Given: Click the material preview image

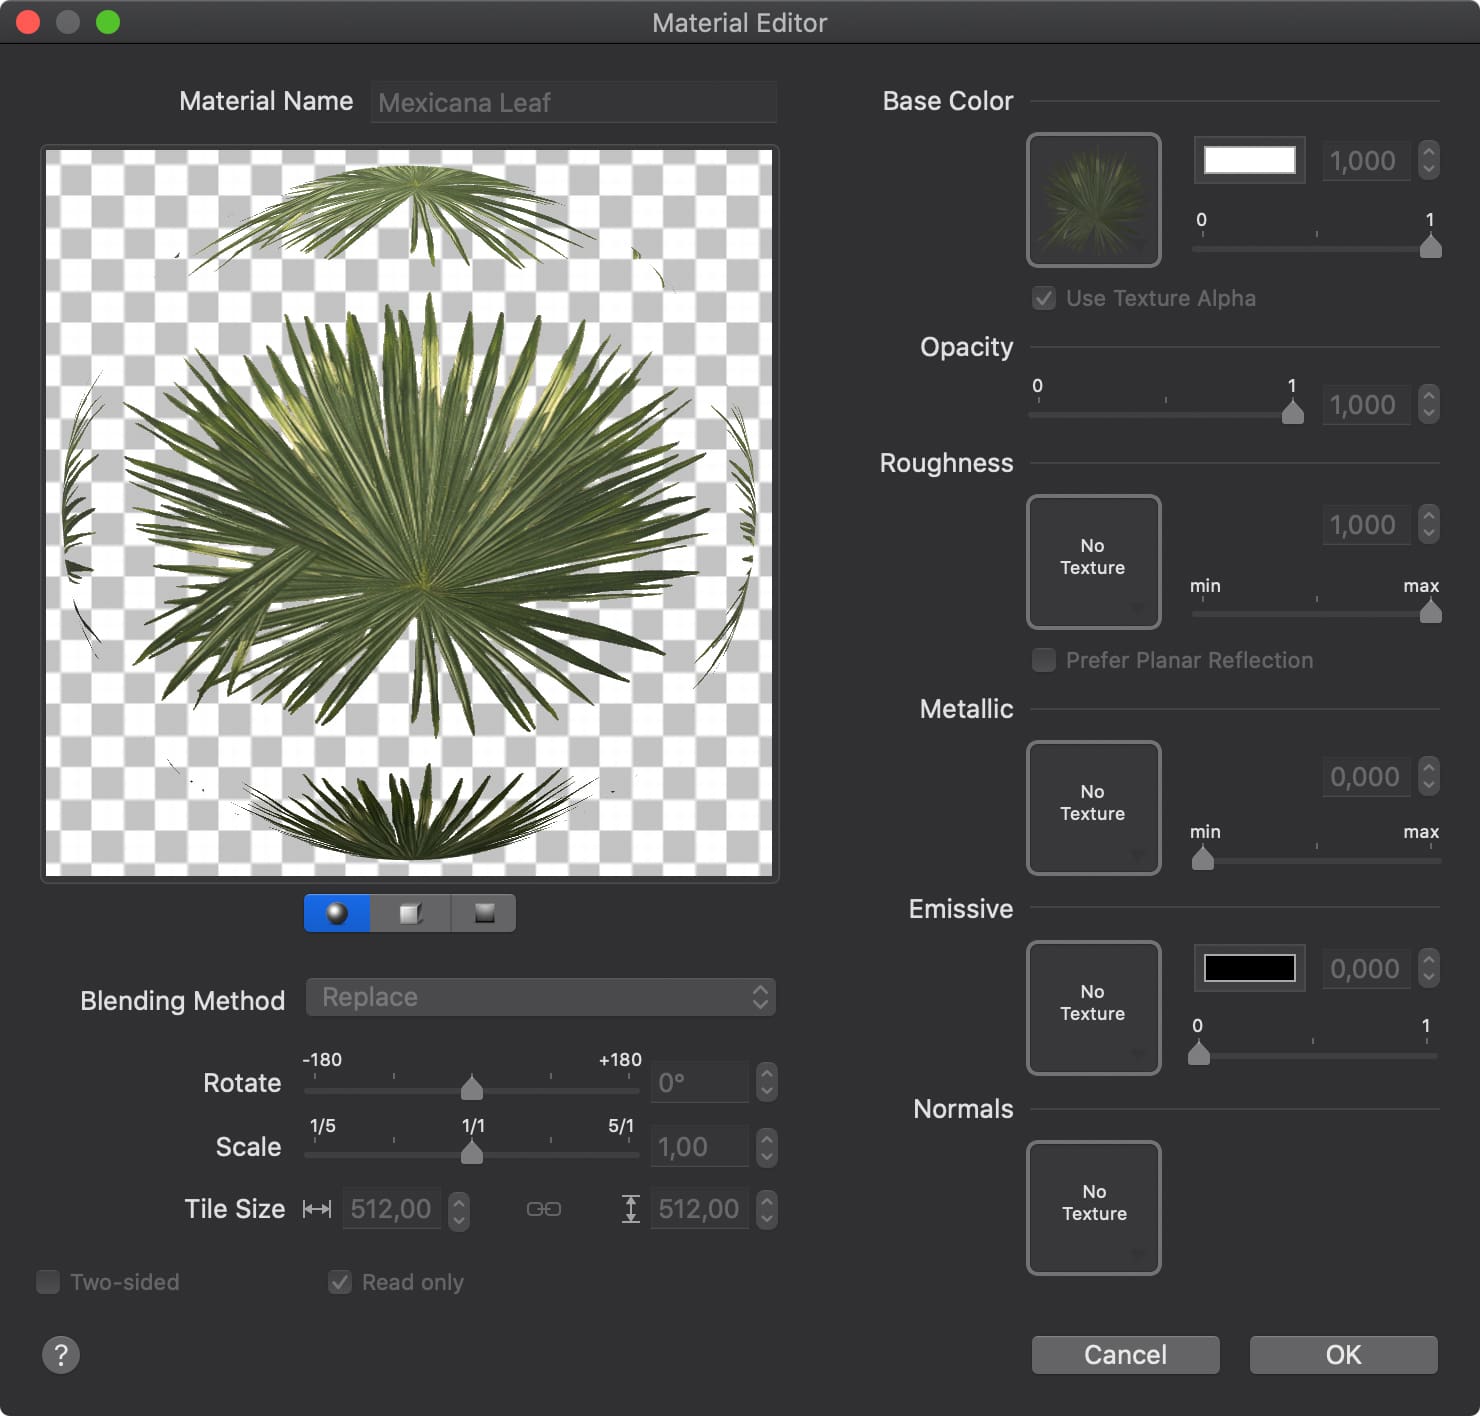Looking at the screenshot, I should [x=409, y=513].
